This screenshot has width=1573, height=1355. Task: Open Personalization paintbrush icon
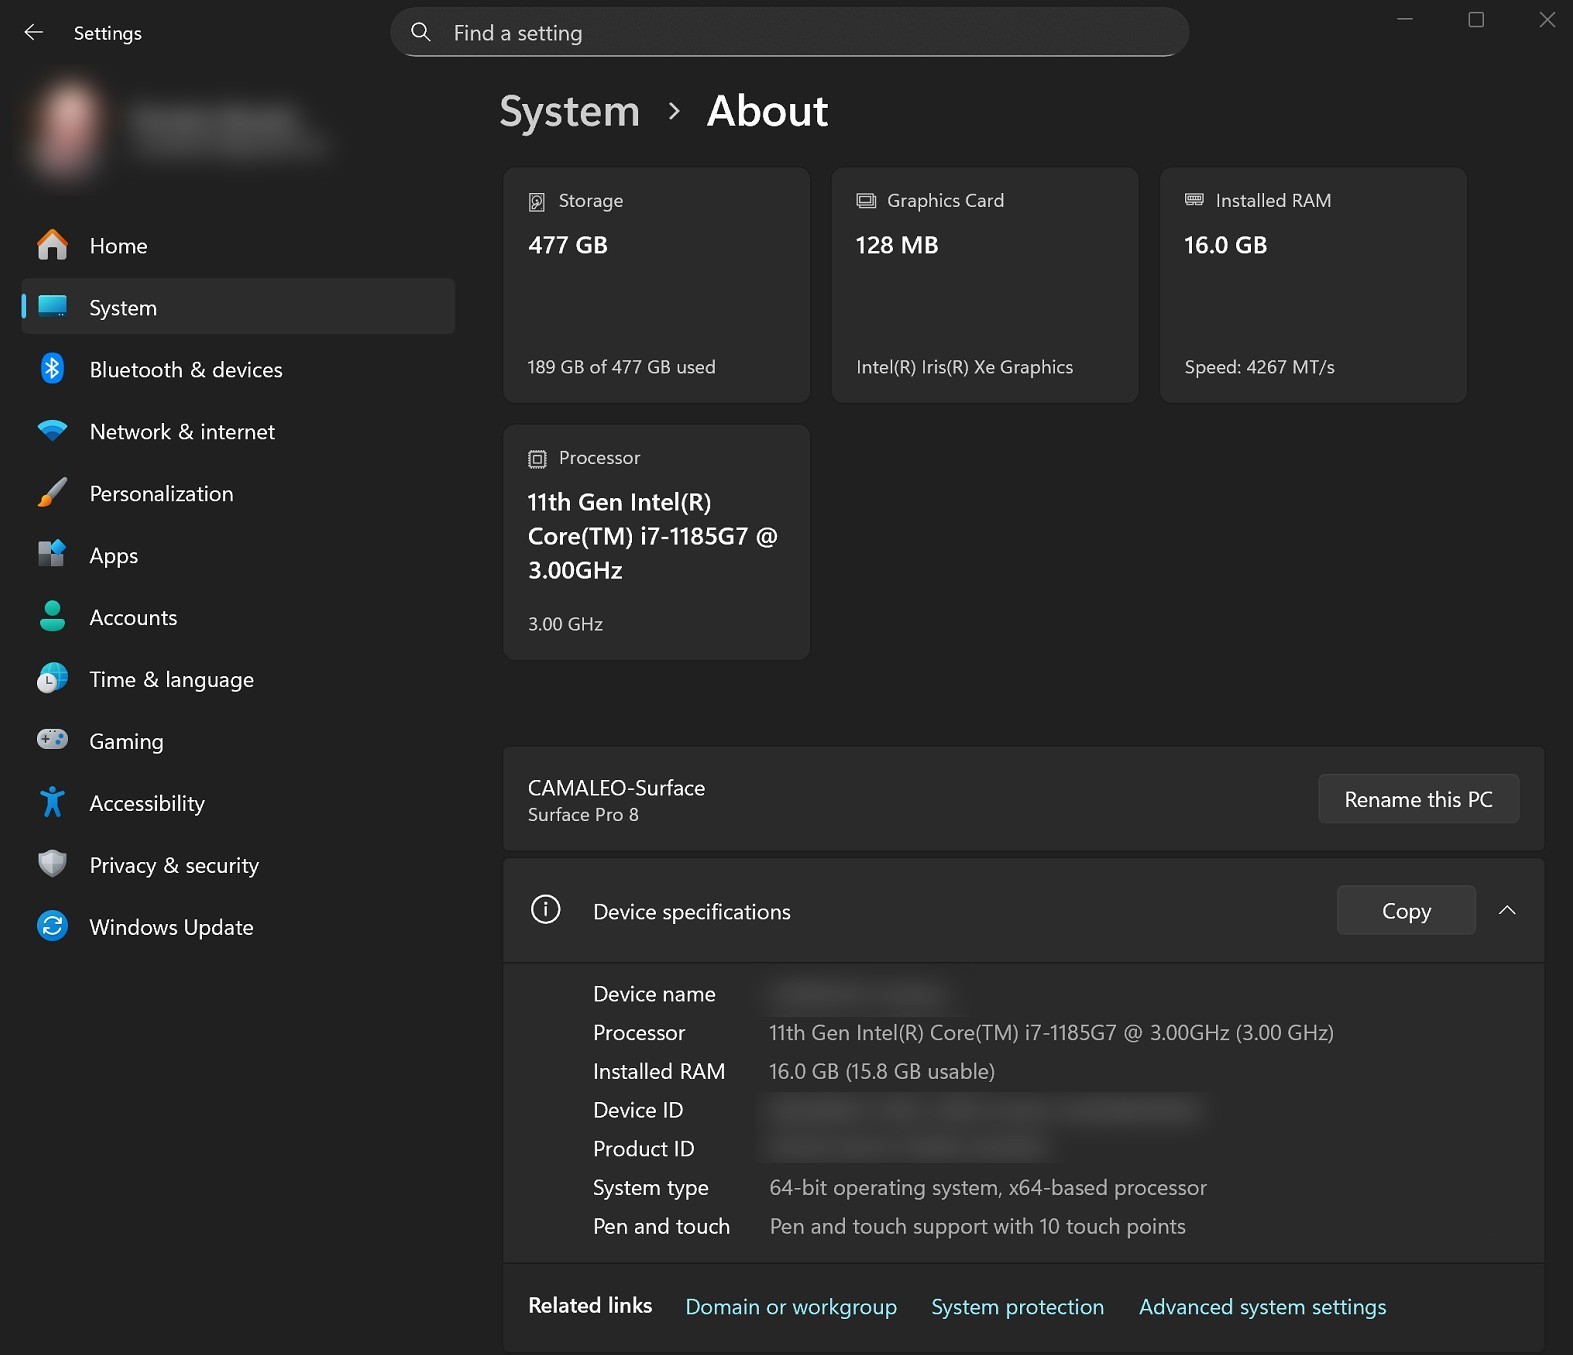pyautogui.click(x=52, y=493)
